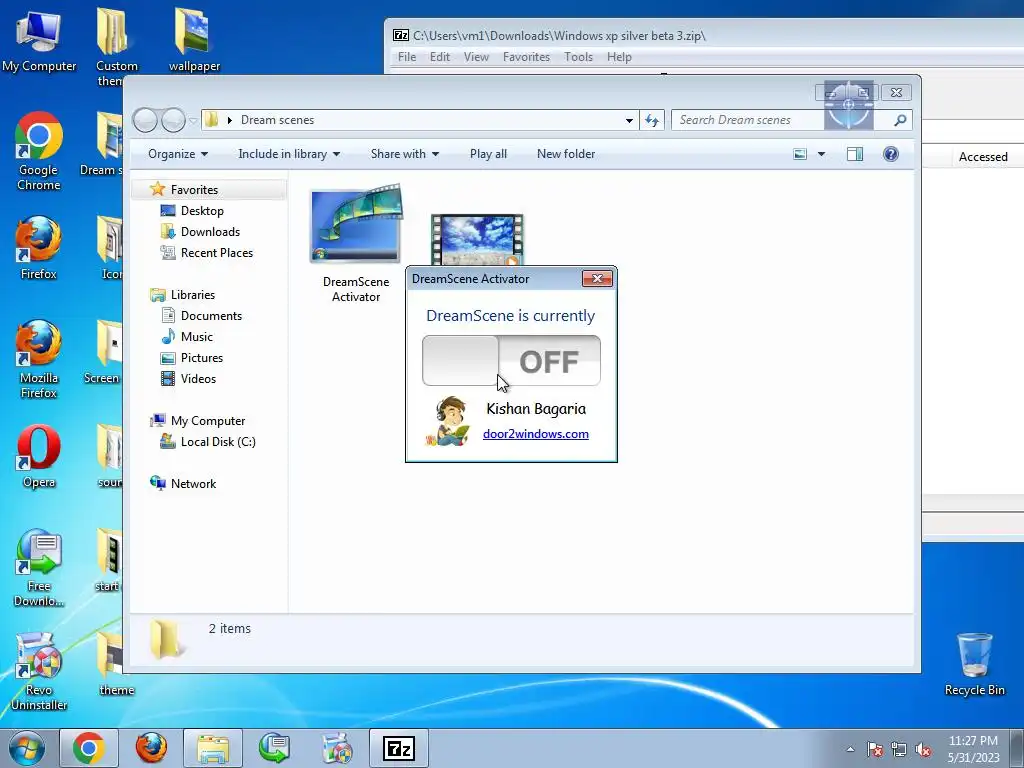
Task: Show the preview pane icon
Action: click(x=855, y=154)
